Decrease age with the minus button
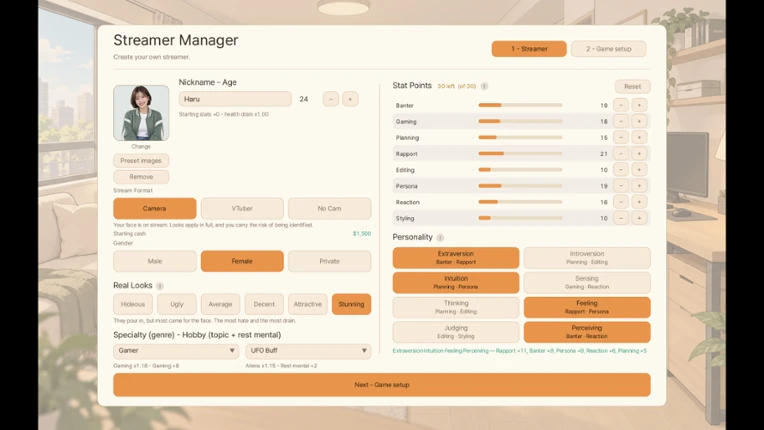 [331, 99]
